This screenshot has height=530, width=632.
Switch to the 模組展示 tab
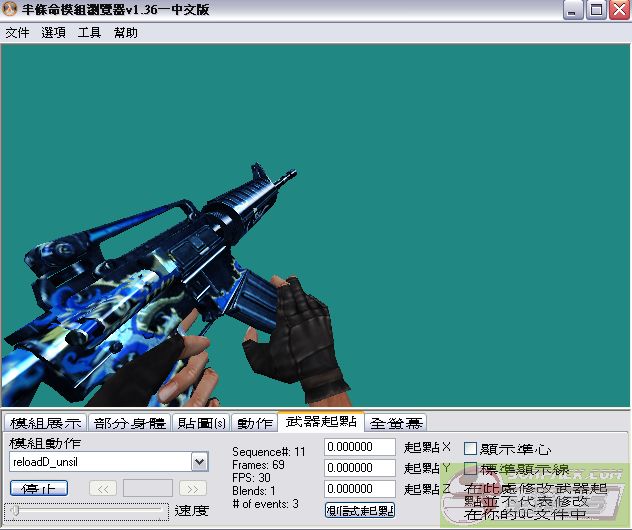click(46, 422)
